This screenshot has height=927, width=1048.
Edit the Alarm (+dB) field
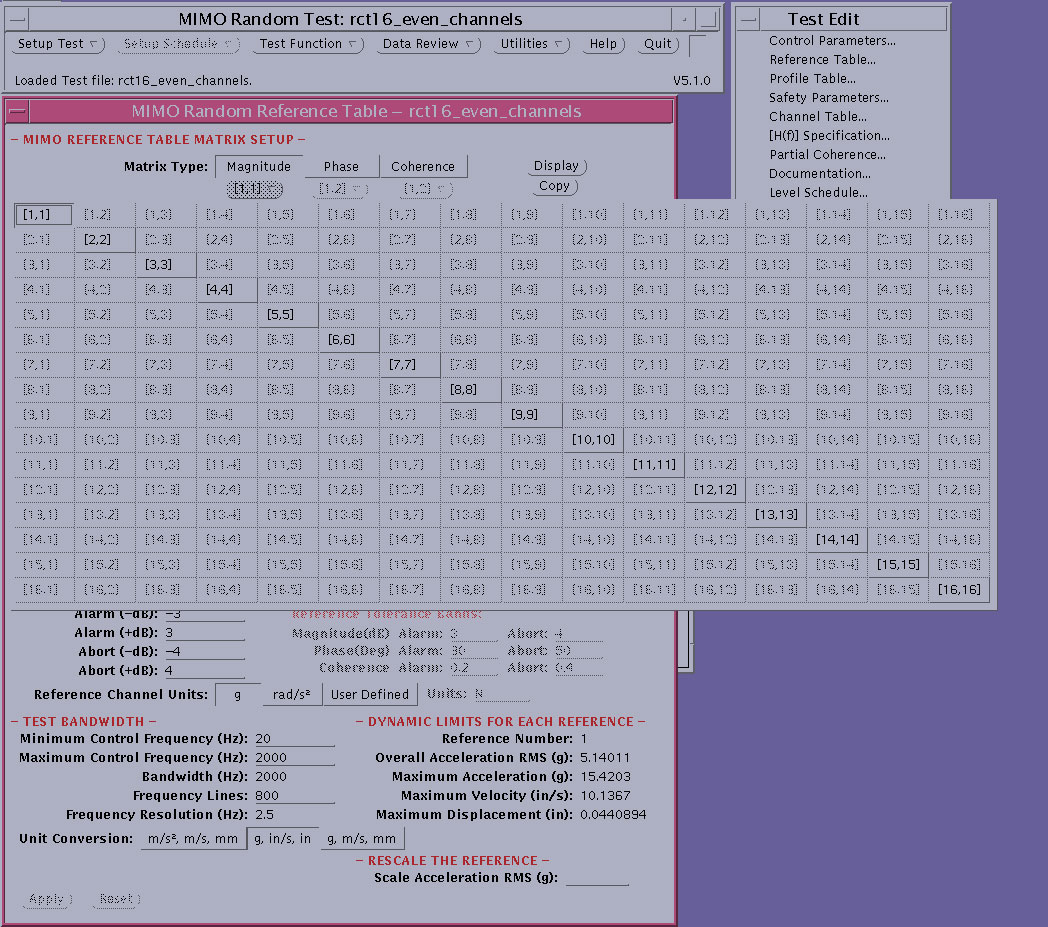204,633
